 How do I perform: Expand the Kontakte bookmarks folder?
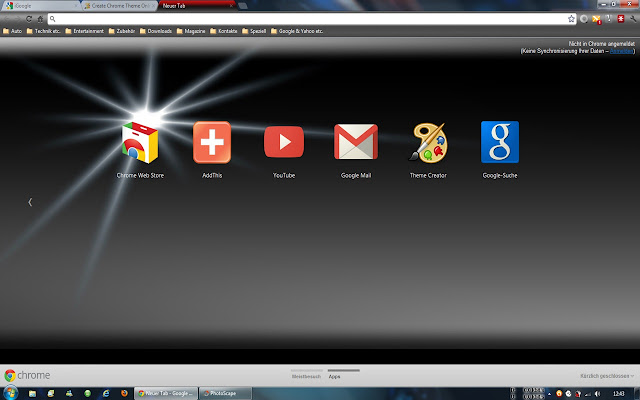224,31
